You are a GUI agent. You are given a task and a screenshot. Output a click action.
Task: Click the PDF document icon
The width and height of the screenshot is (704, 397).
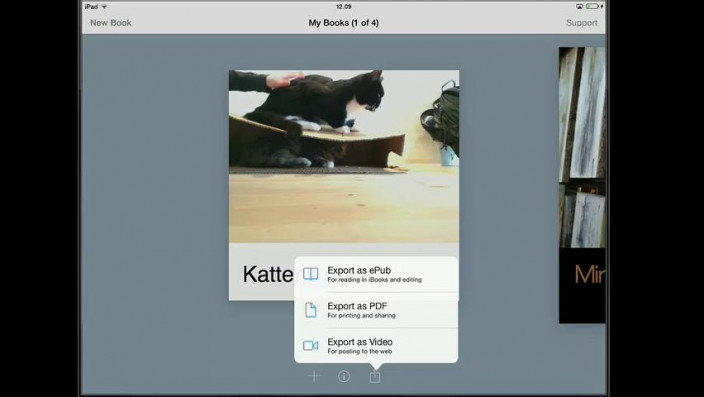click(311, 310)
